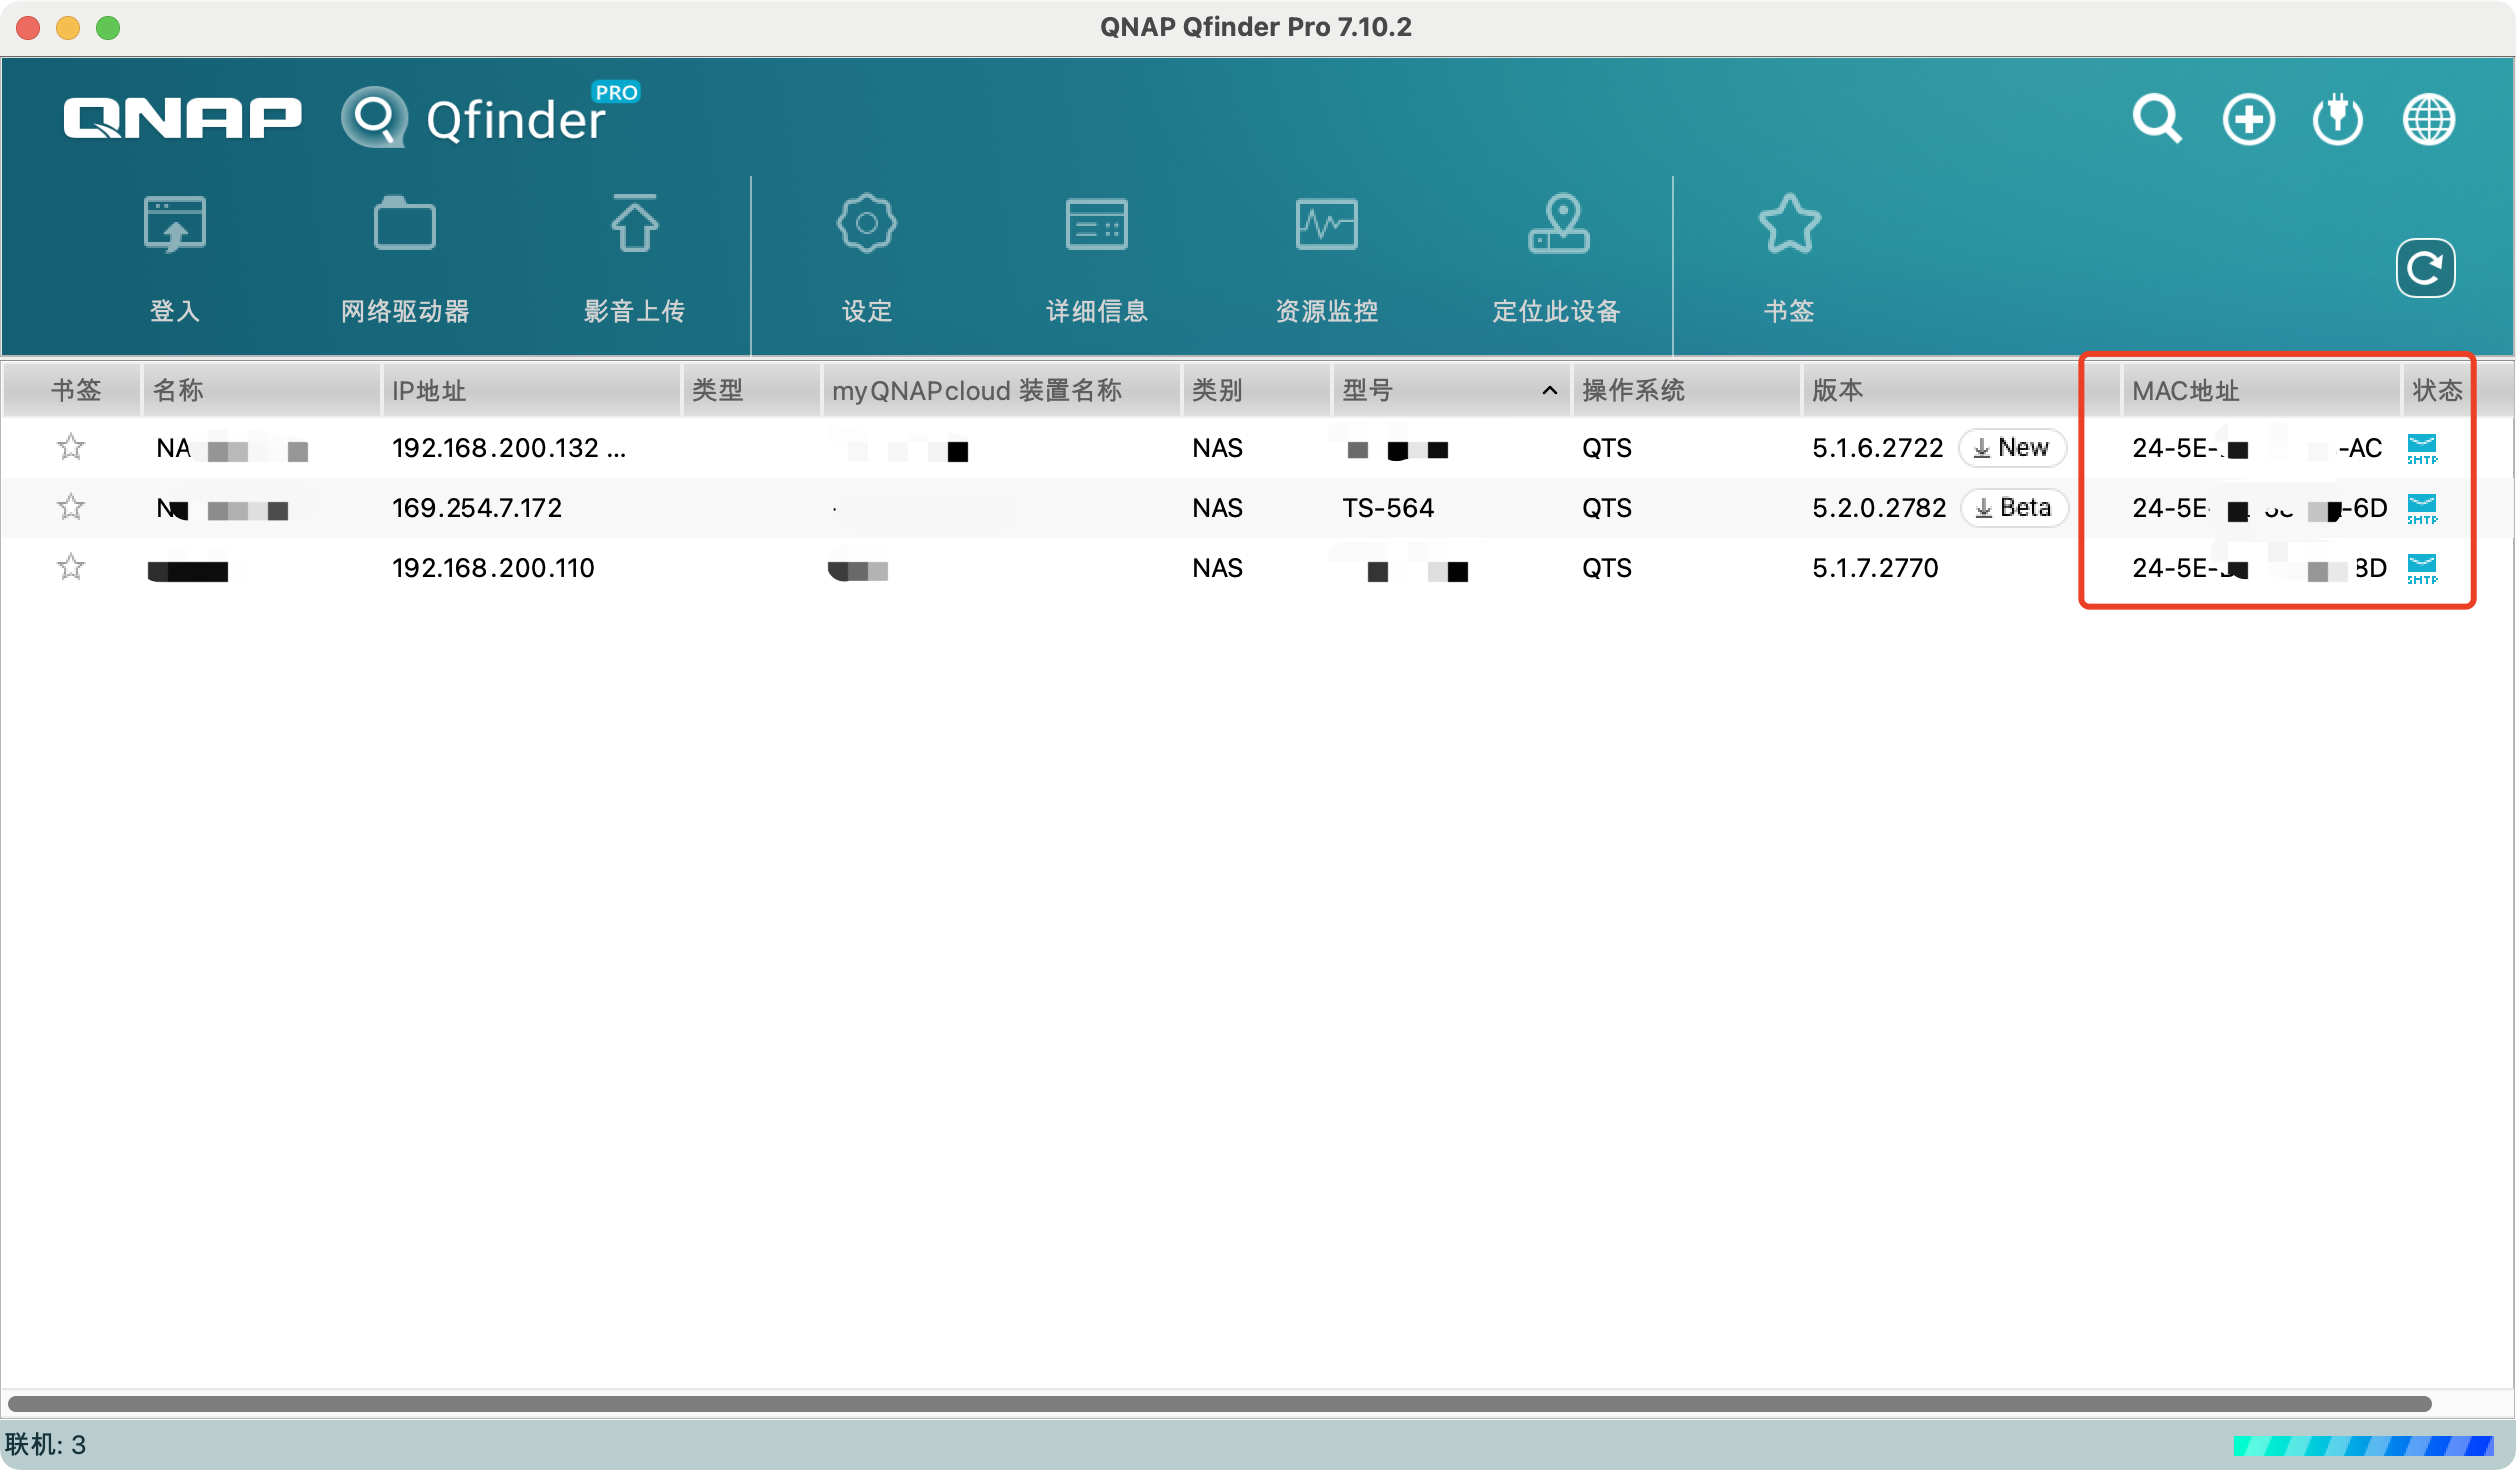Open the 网络驱动器 network drive tool
Screen dimensions: 2516x1470
tap(405, 260)
